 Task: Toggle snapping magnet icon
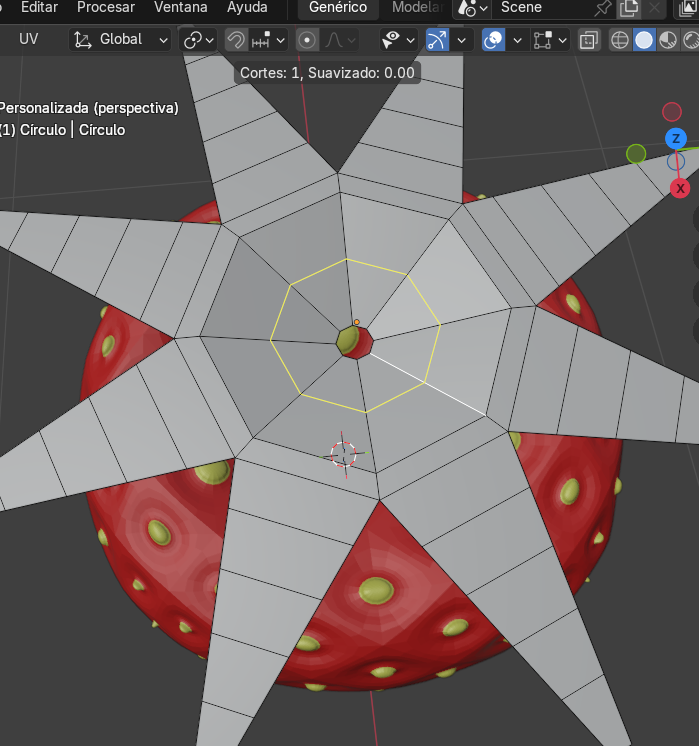[235, 40]
